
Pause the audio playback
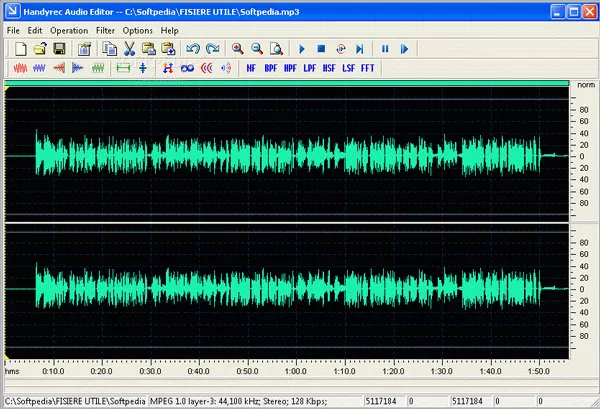point(385,48)
